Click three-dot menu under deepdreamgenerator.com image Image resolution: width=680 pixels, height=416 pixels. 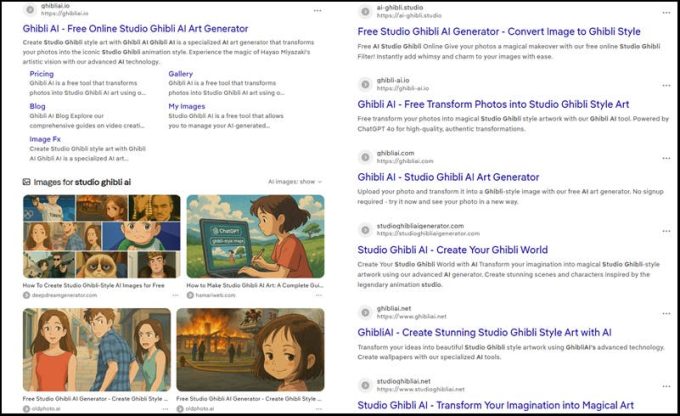[x=175, y=296]
